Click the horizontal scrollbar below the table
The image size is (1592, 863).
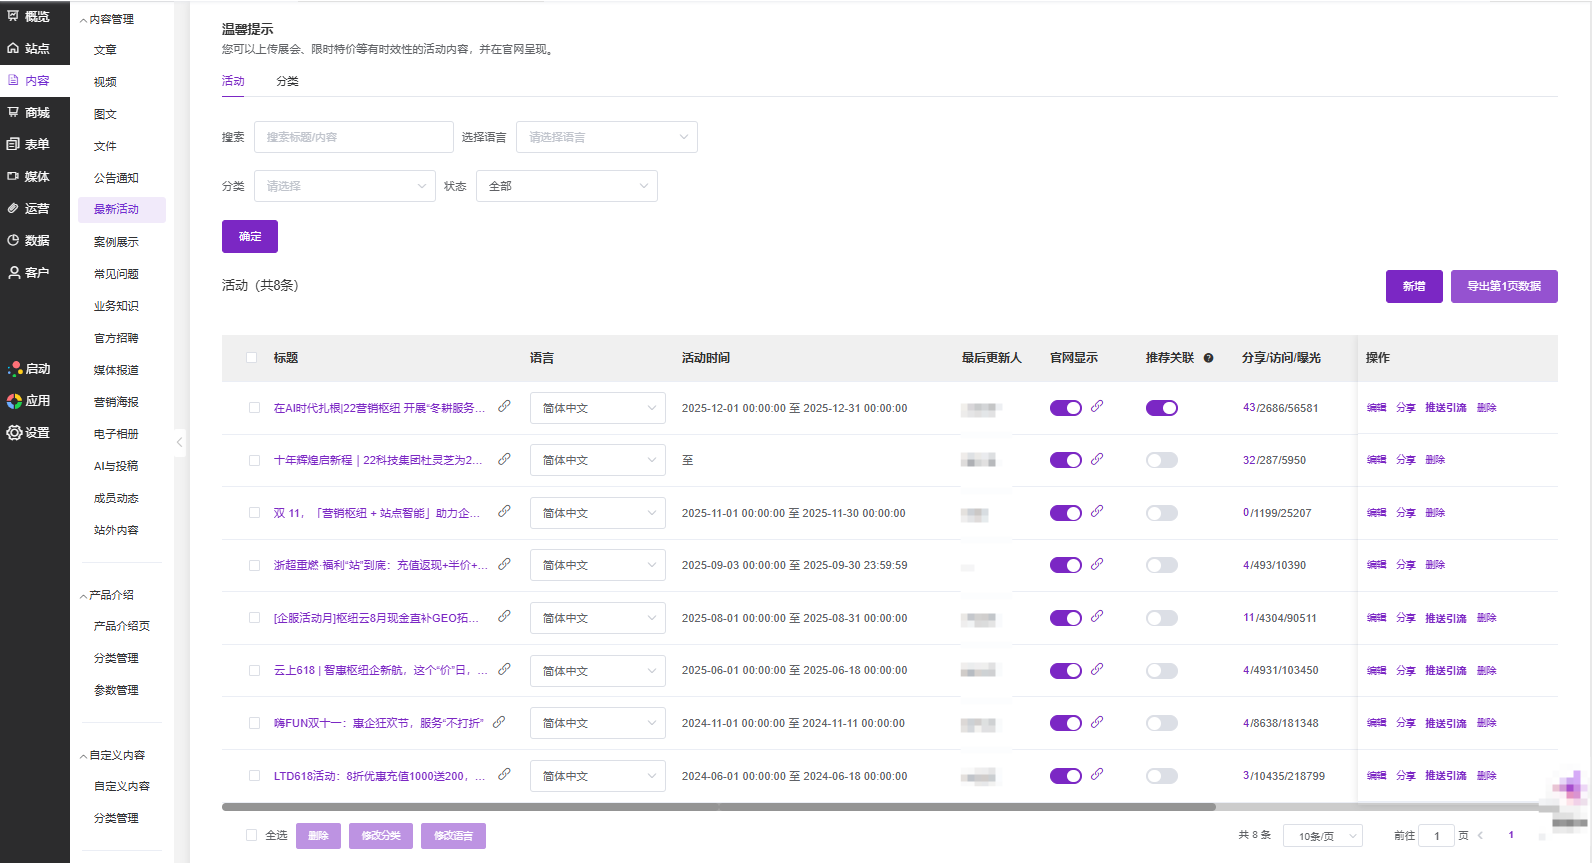(x=718, y=806)
